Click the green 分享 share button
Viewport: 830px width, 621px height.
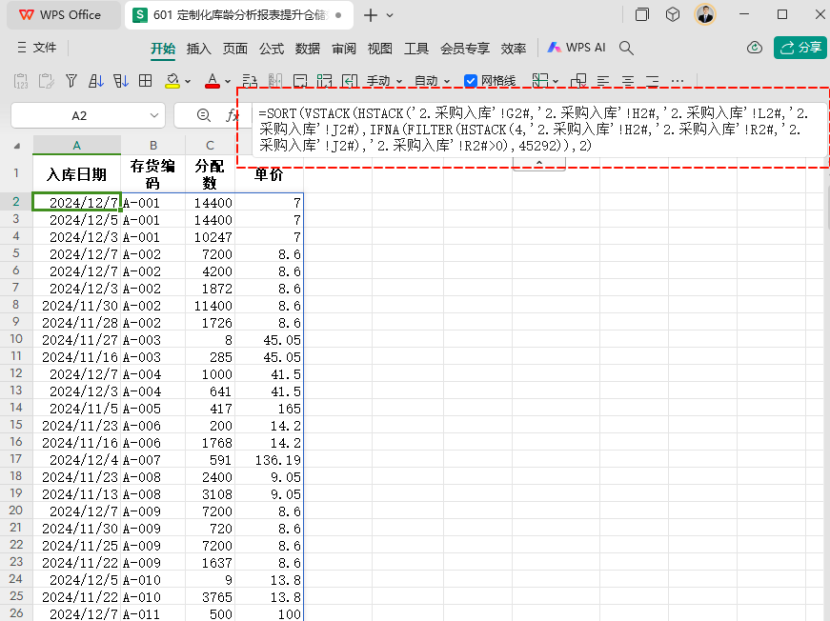[800, 48]
